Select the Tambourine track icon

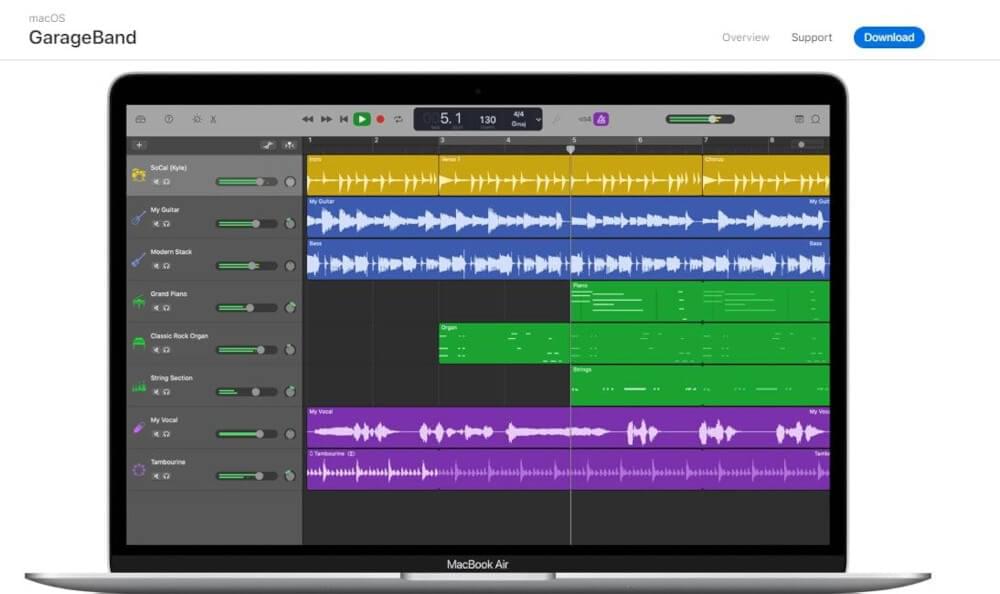coord(138,470)
